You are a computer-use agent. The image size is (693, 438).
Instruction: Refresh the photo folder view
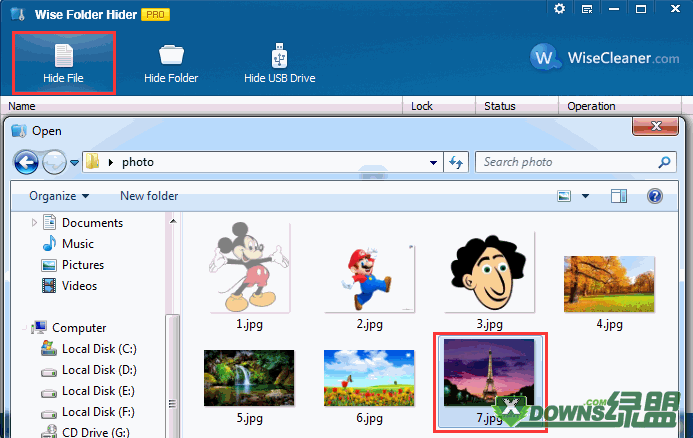click(456, 162)
